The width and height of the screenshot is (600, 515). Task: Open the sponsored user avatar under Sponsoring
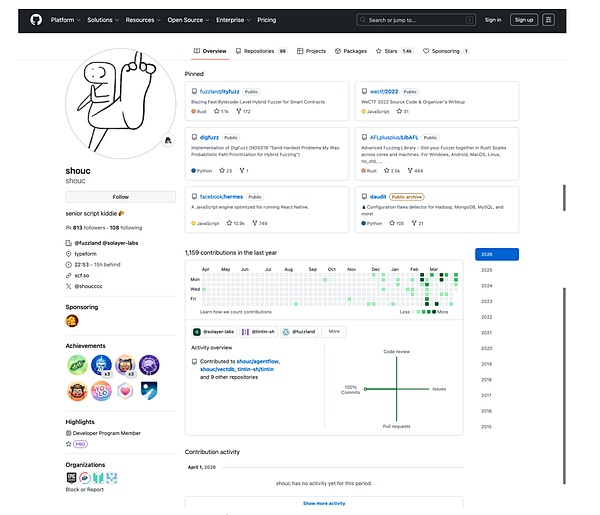[72, 321]
